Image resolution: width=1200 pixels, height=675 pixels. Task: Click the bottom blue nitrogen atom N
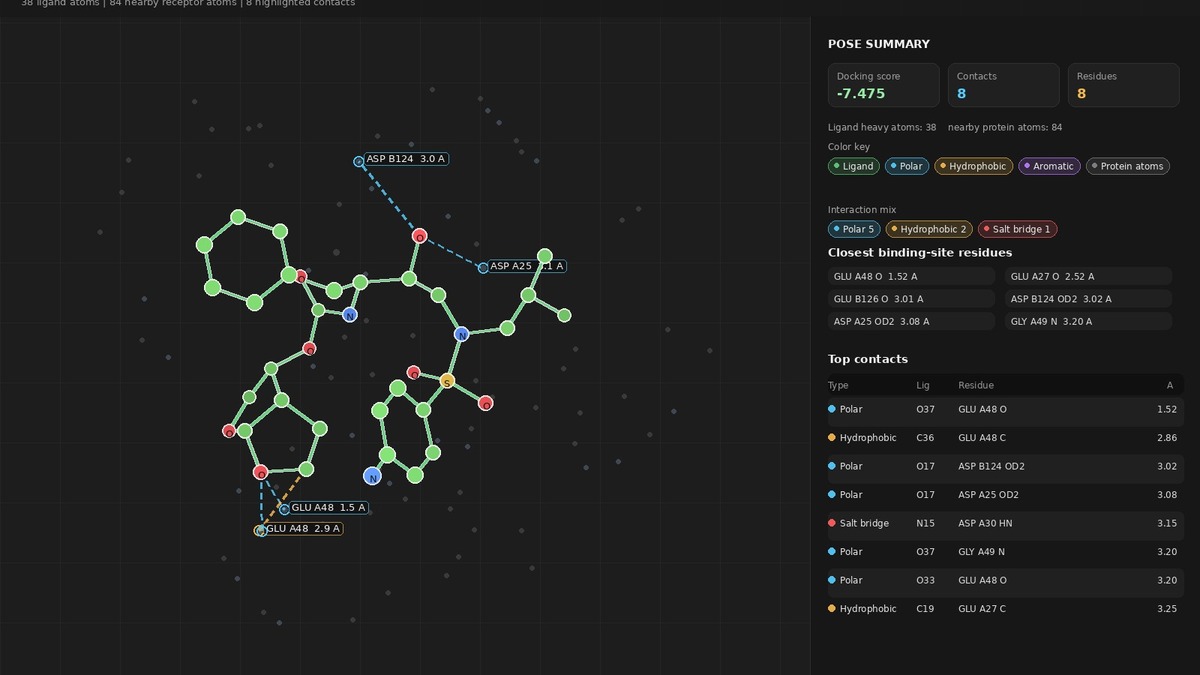click(372, 476)
